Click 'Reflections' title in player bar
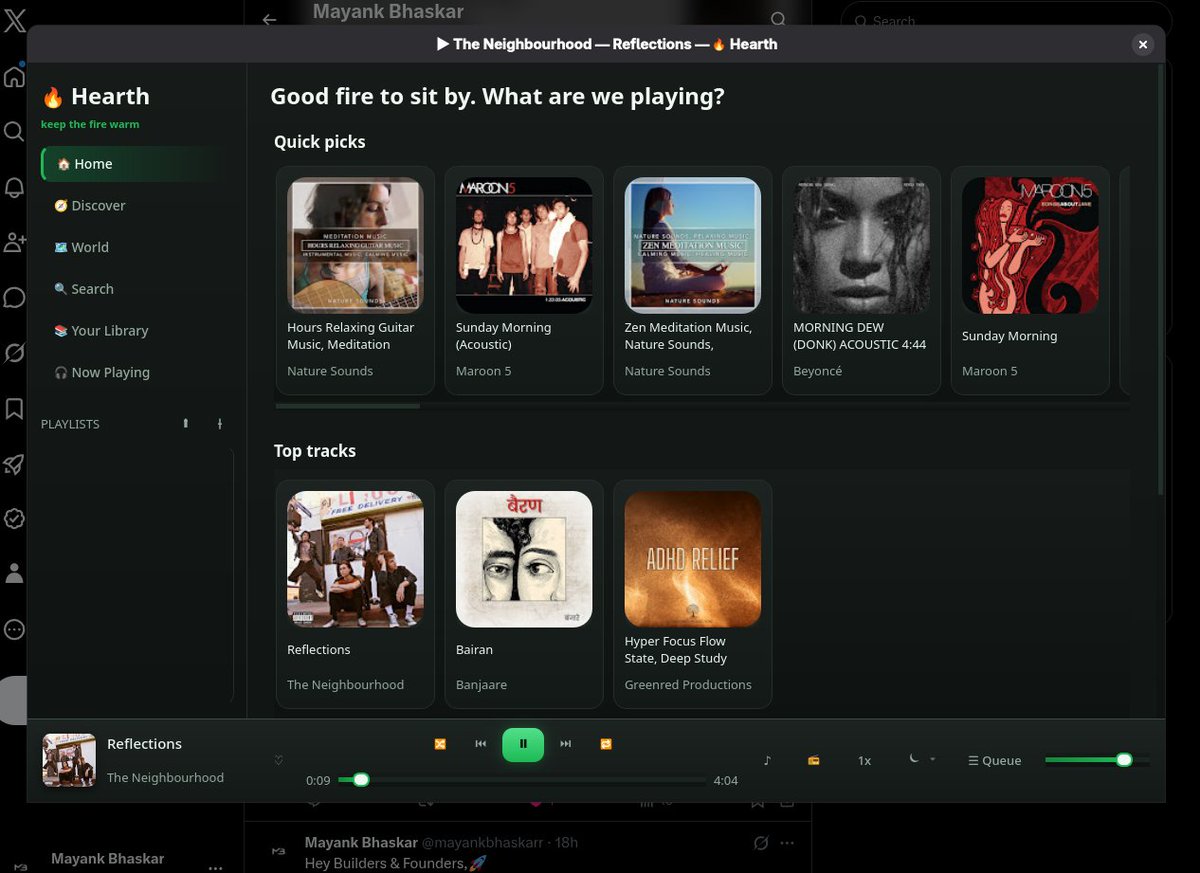The height and width of the screenshot is (873, 1200). coord(144,744)
